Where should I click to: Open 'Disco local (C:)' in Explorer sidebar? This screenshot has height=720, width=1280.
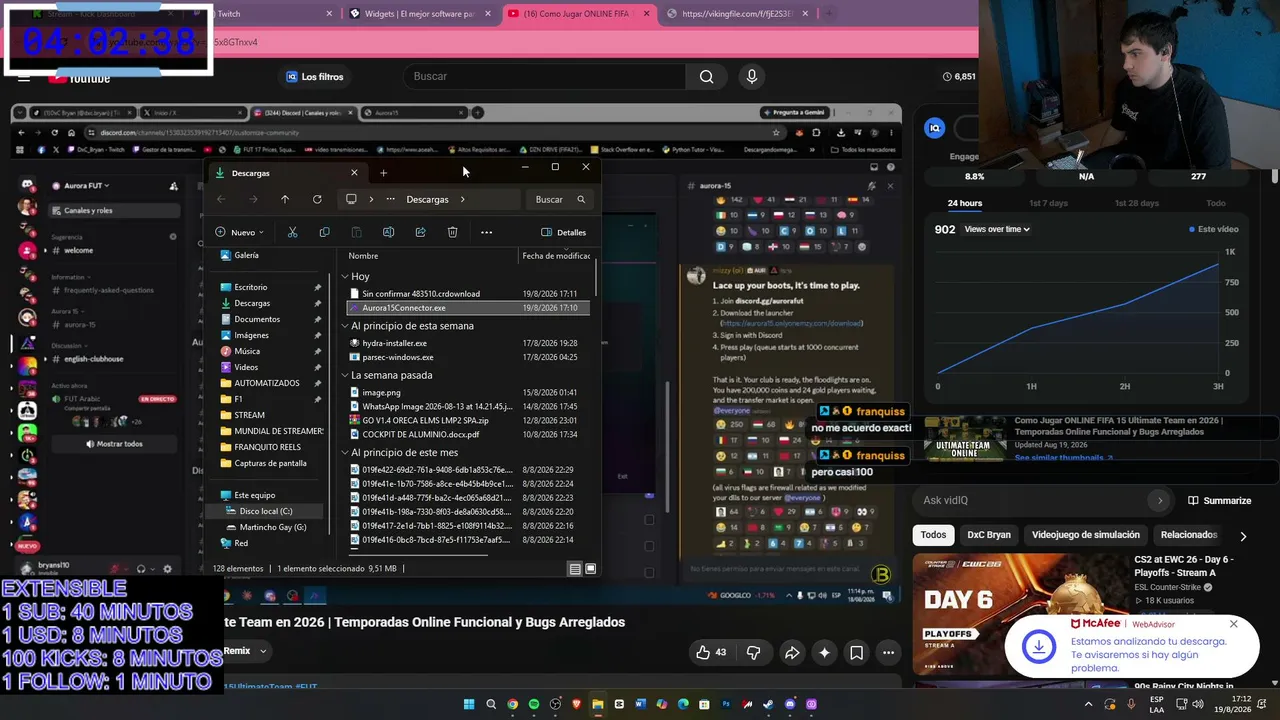[265, 511]
